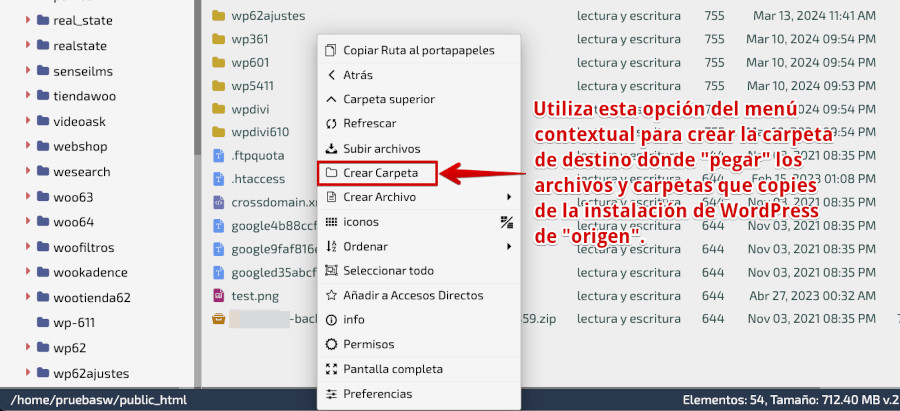The height and width of the screenshot is (411, 900).
Task: Click the info circle icon
Action: (331, 320)
